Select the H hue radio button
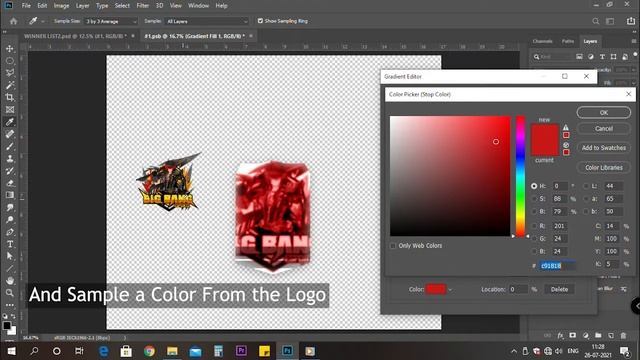The height and width of the screenshot is (360, 640). [534, 186]
